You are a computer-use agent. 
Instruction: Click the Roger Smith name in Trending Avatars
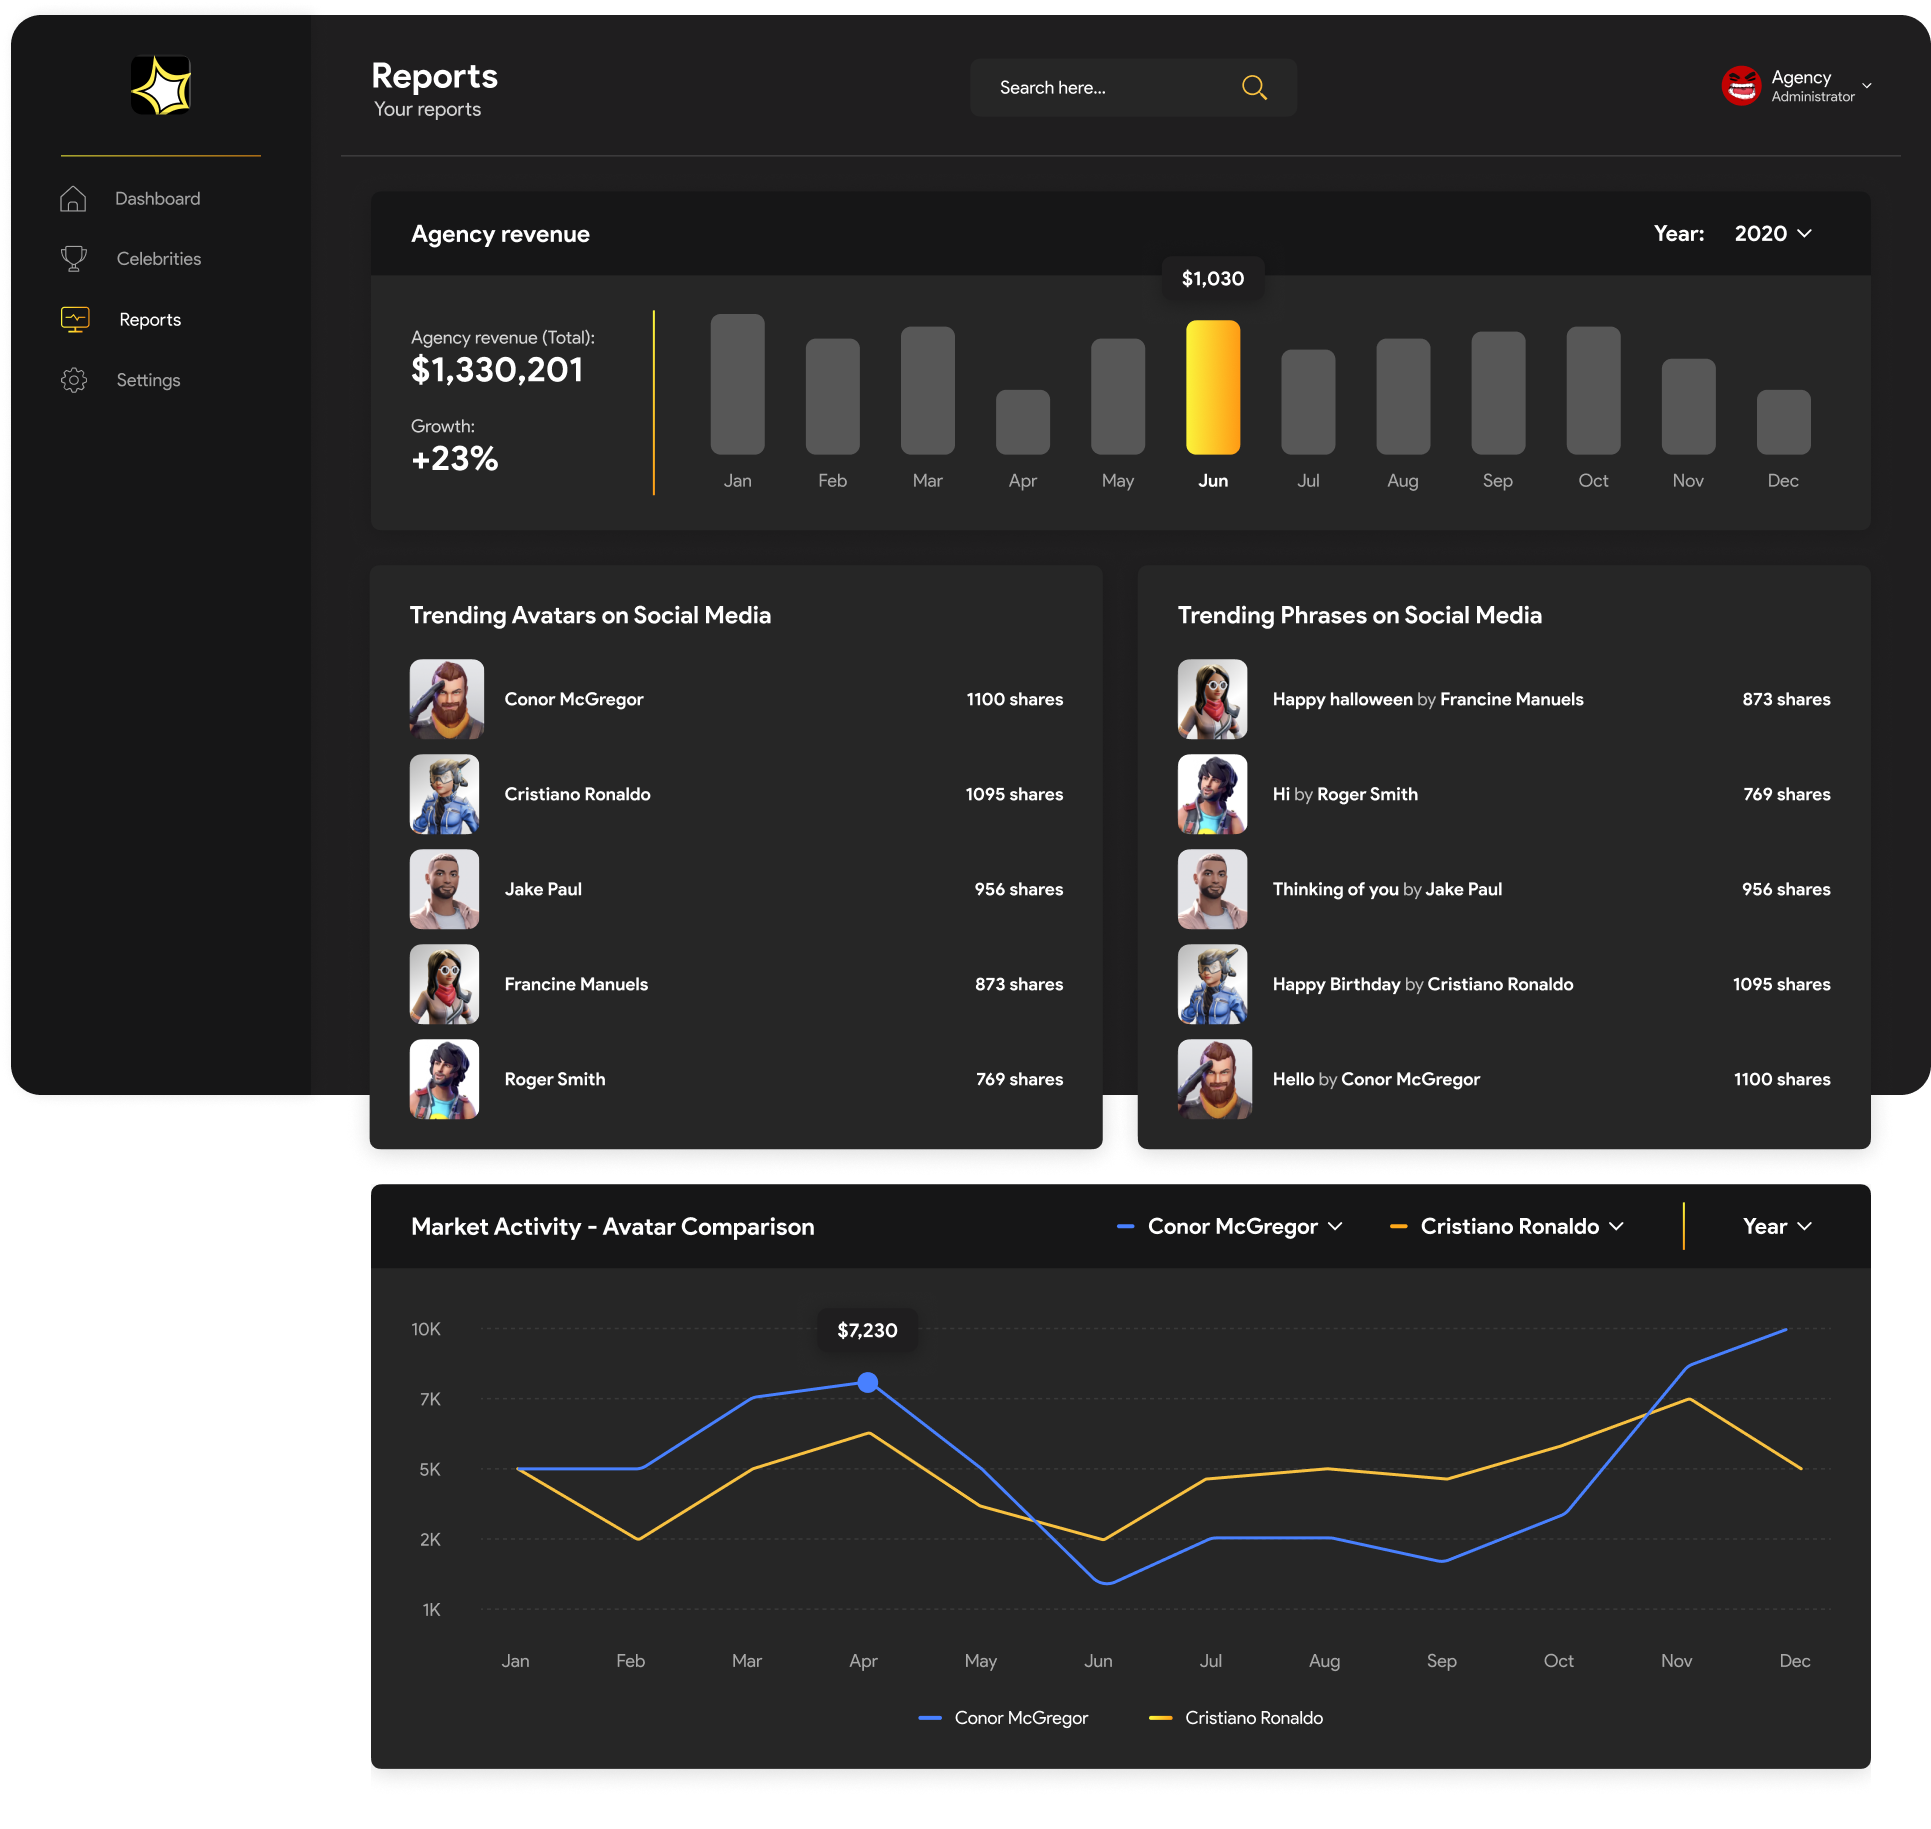(x=555, y=1079)
